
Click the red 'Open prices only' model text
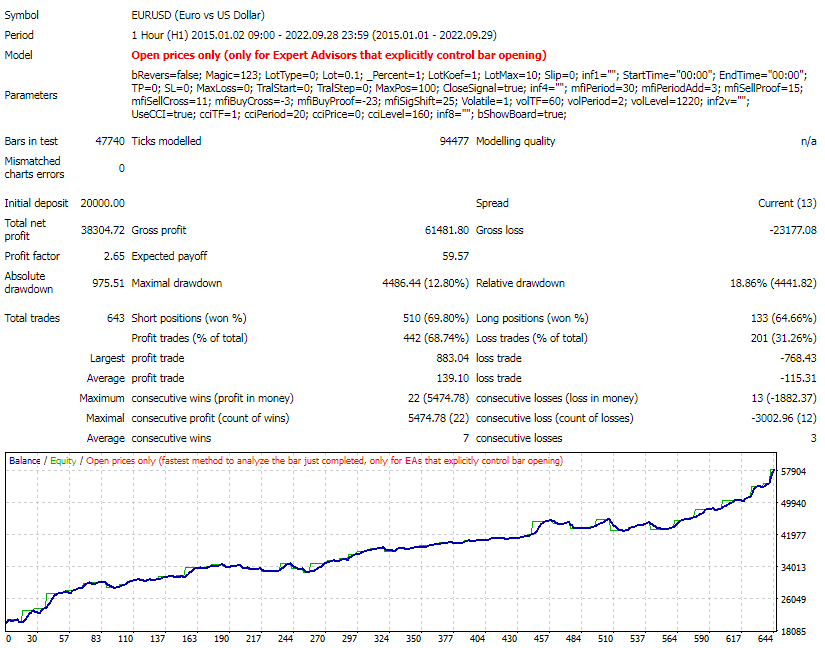339,55
